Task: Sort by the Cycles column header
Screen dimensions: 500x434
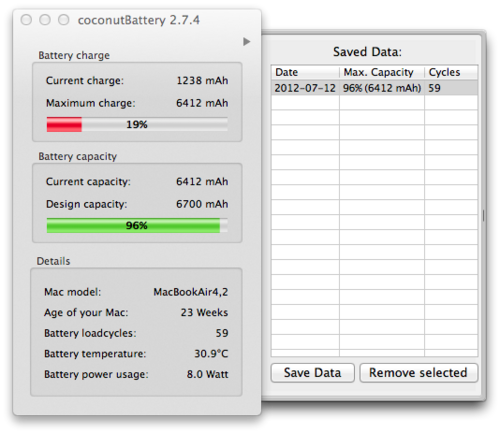Action: [x=451, y=72]
